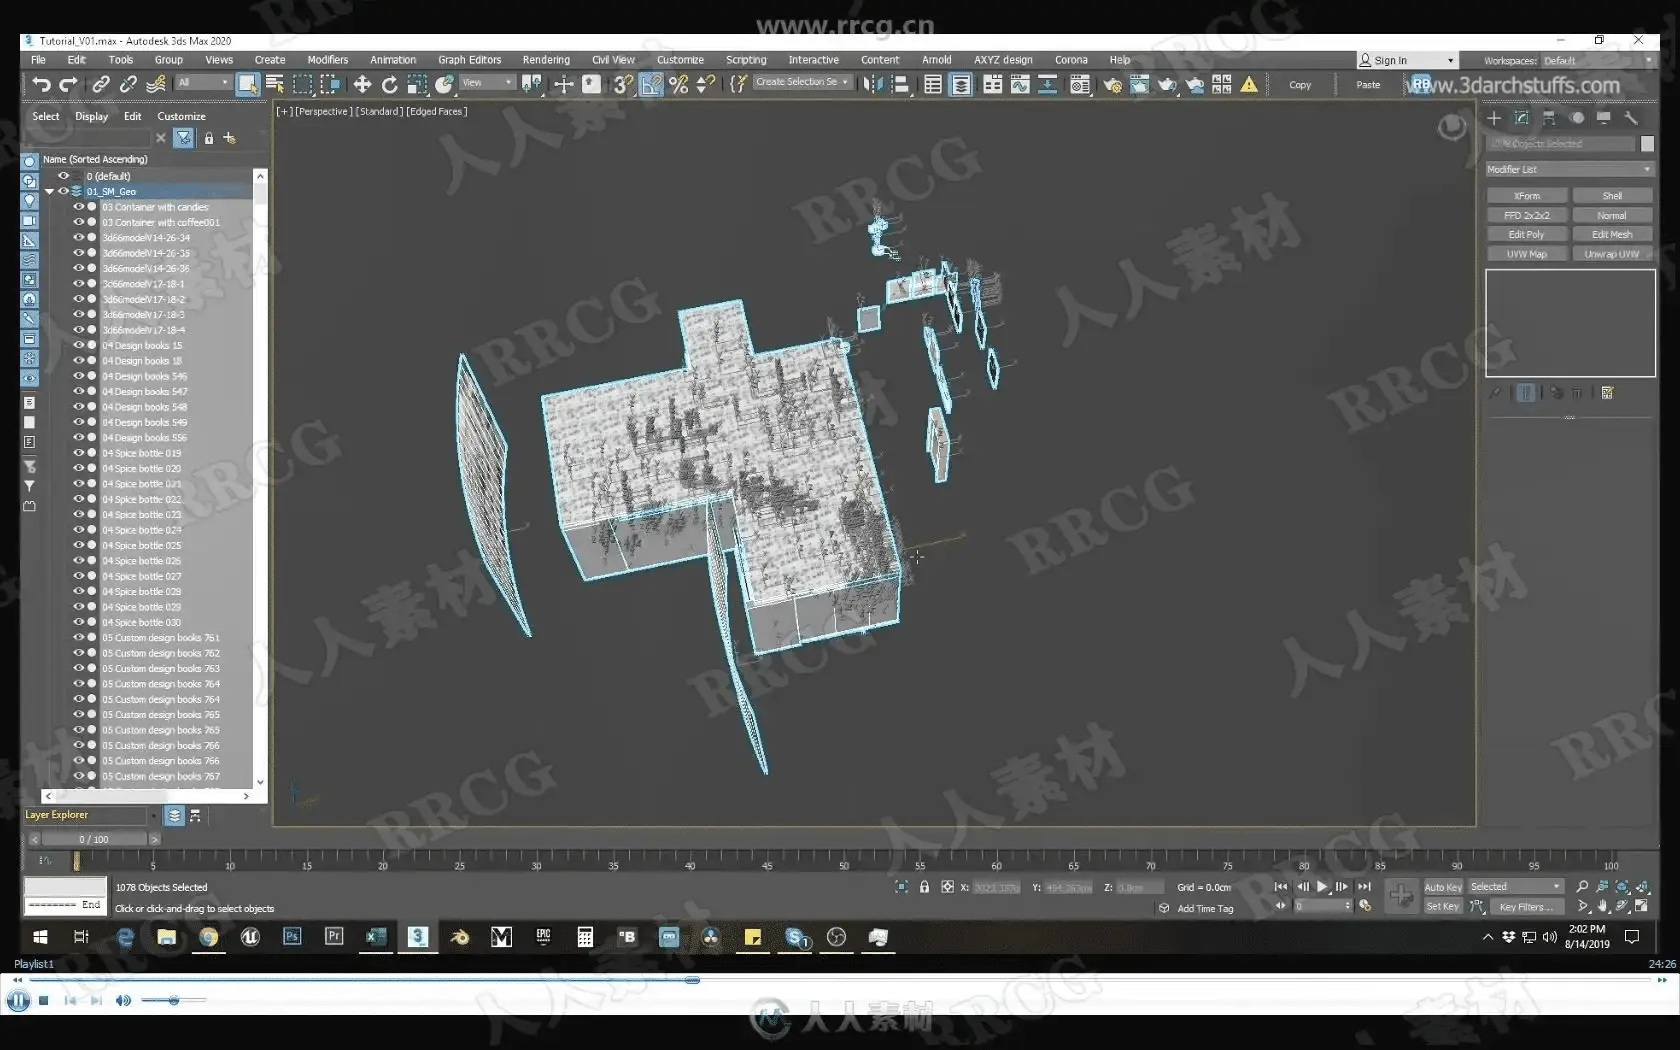
Task: Launch 3ds Max from the Windows taskbar
Action: pyautogui.click(x=417, y=938)
